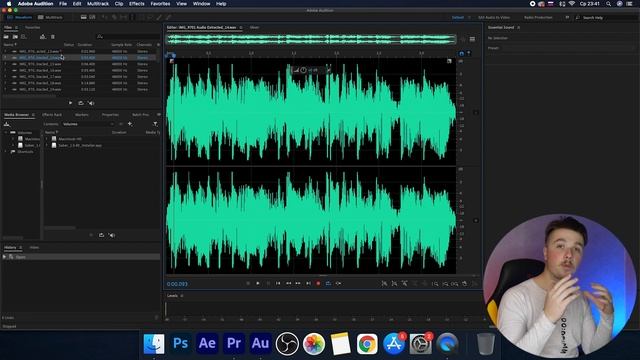Show Spectral Pitch Display

(93, 17)
